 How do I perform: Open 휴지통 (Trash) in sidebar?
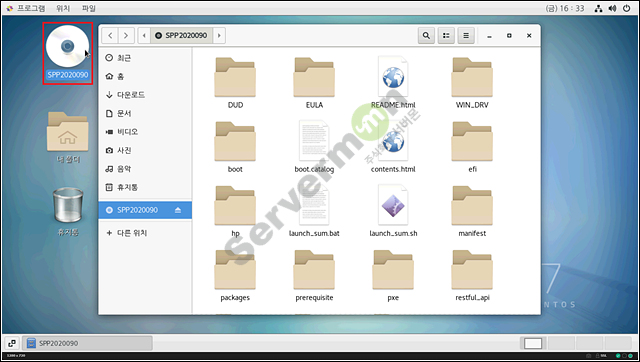[145, 187]
